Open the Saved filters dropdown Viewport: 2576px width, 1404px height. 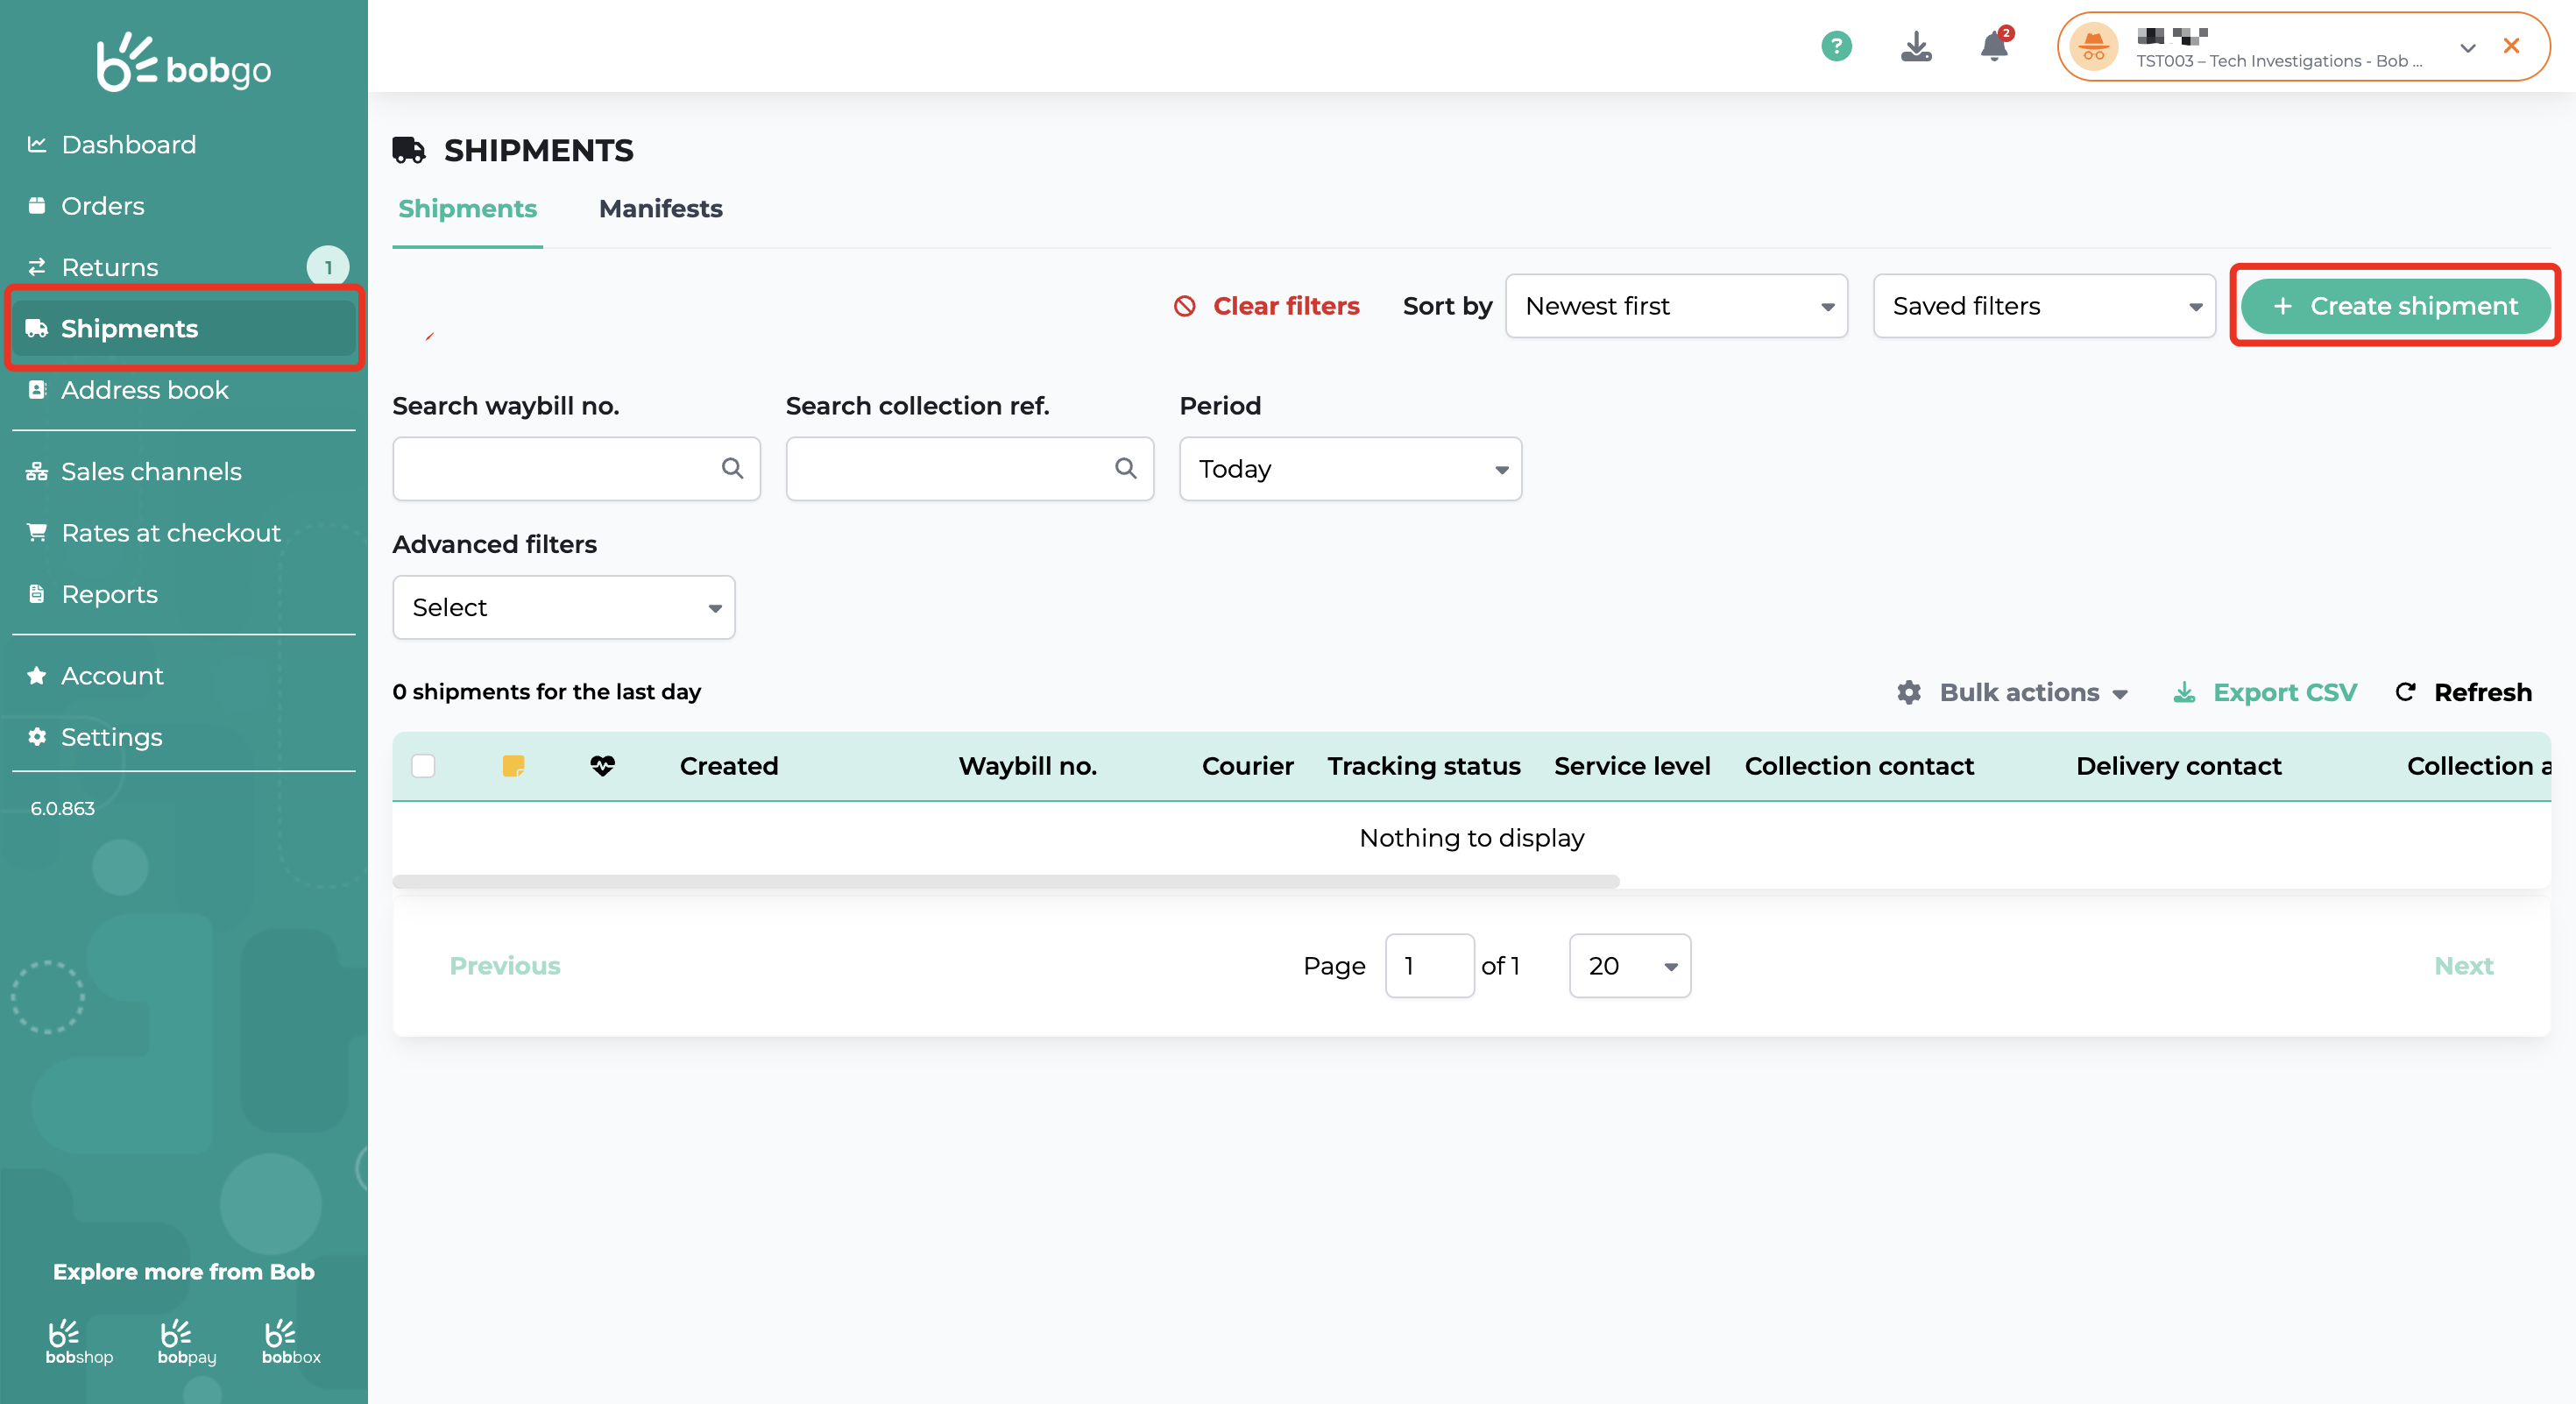[x=2044, y=306]
